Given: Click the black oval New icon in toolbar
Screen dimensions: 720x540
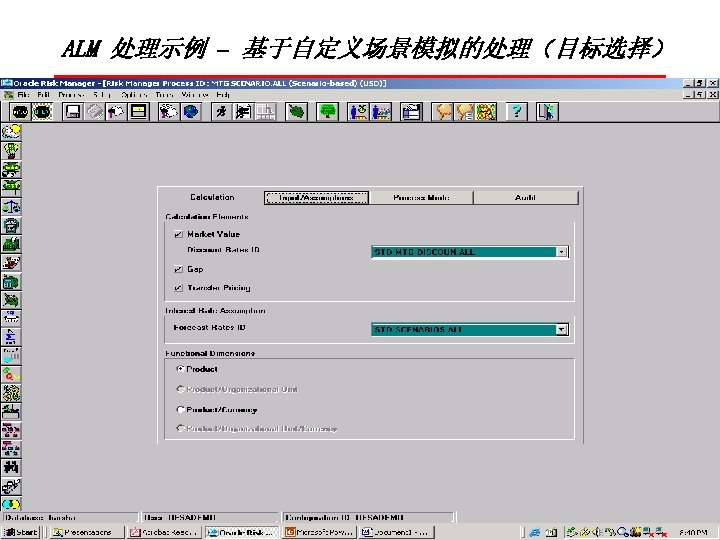Looking at the screenshot, I should click(x=20, y=112).
